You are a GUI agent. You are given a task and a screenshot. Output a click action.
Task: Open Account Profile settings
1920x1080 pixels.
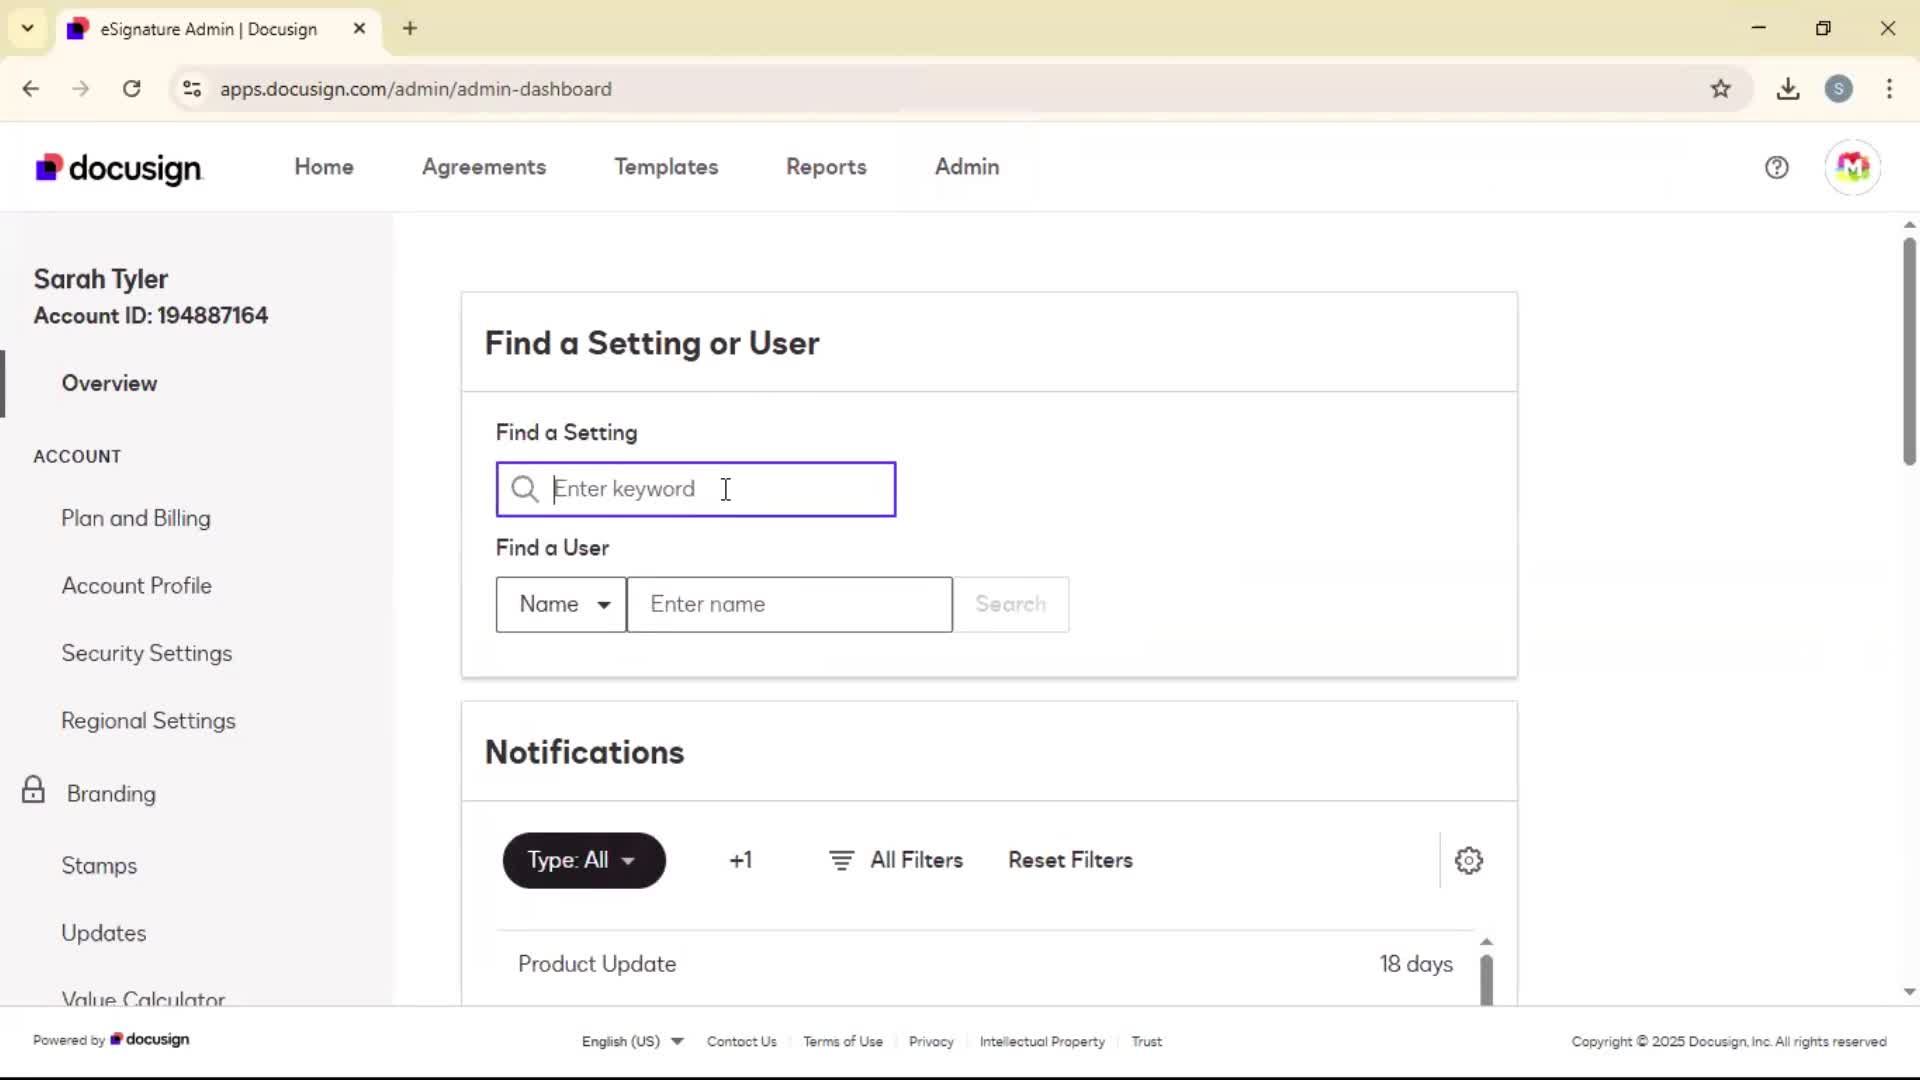[137, 586]
